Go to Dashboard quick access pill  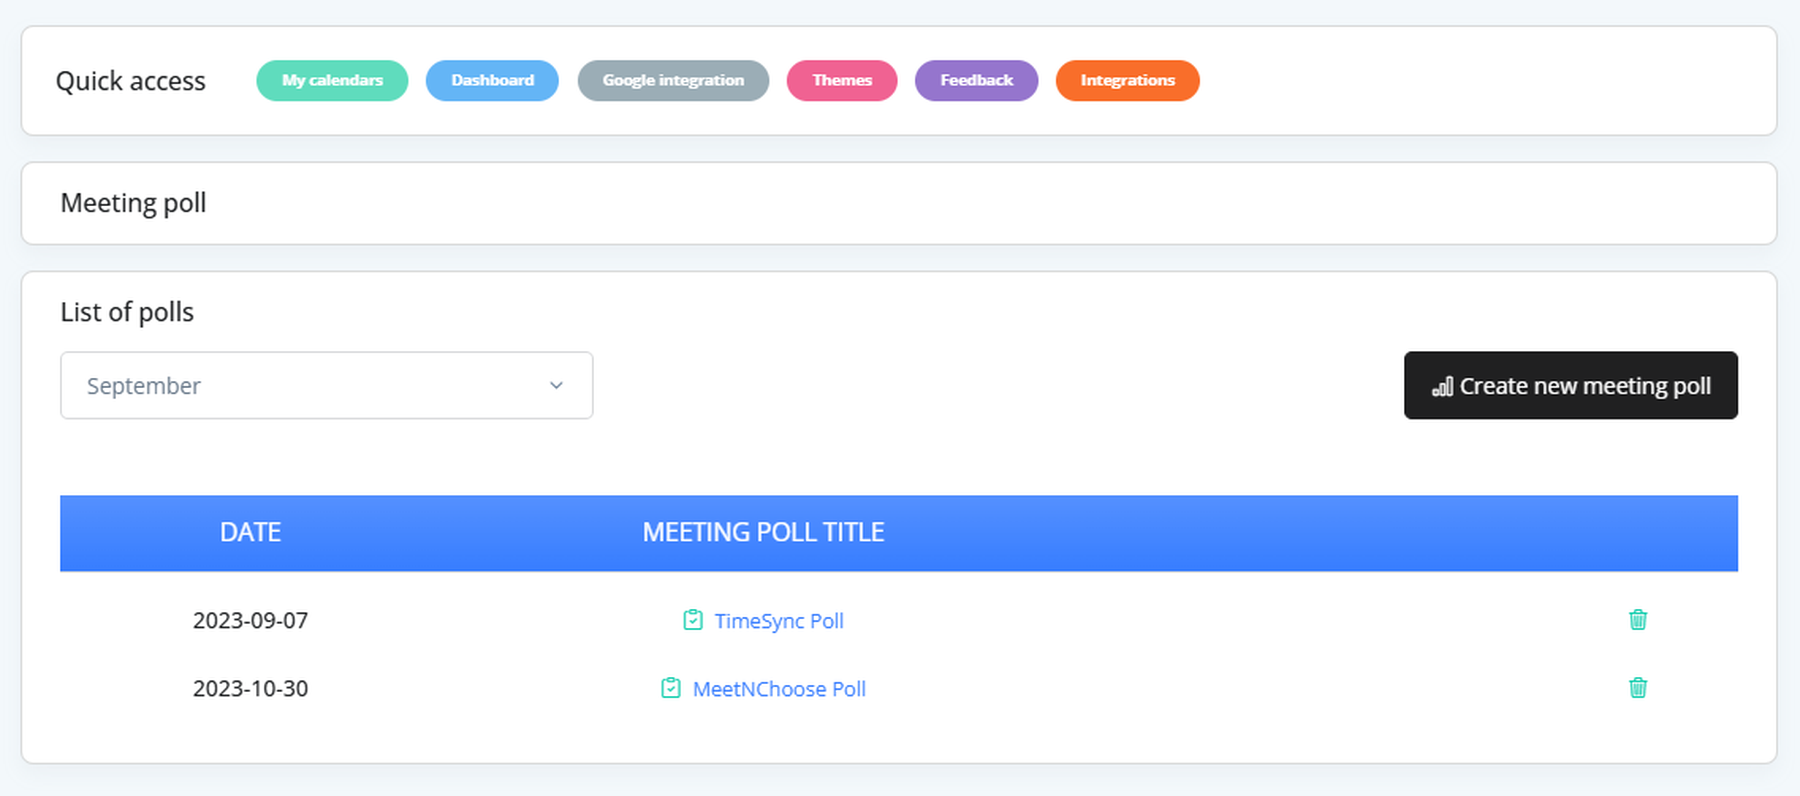492,81
